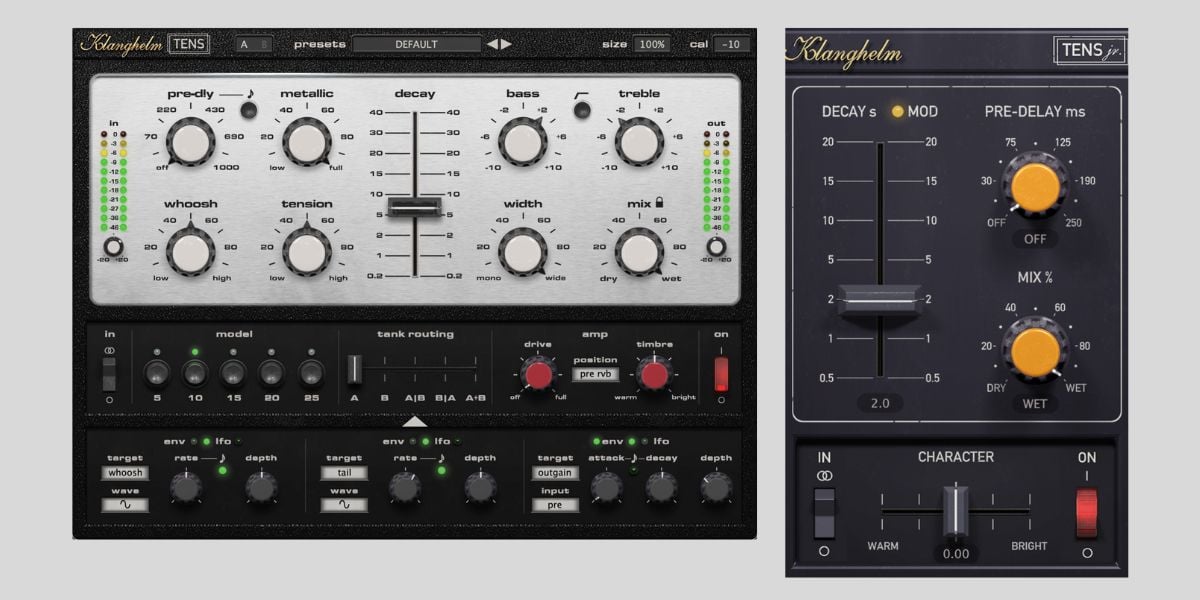Click the bass knob

[x=523, y=141]
